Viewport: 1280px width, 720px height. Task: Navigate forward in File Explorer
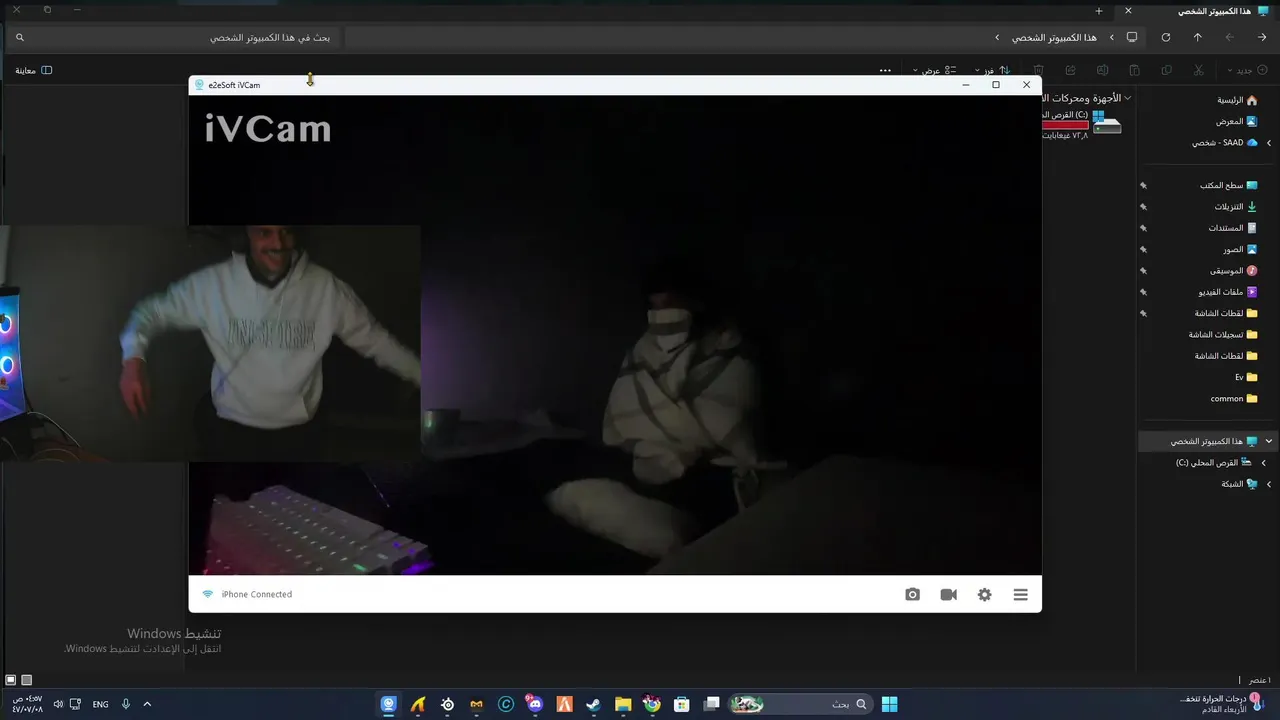[1229, 37]
